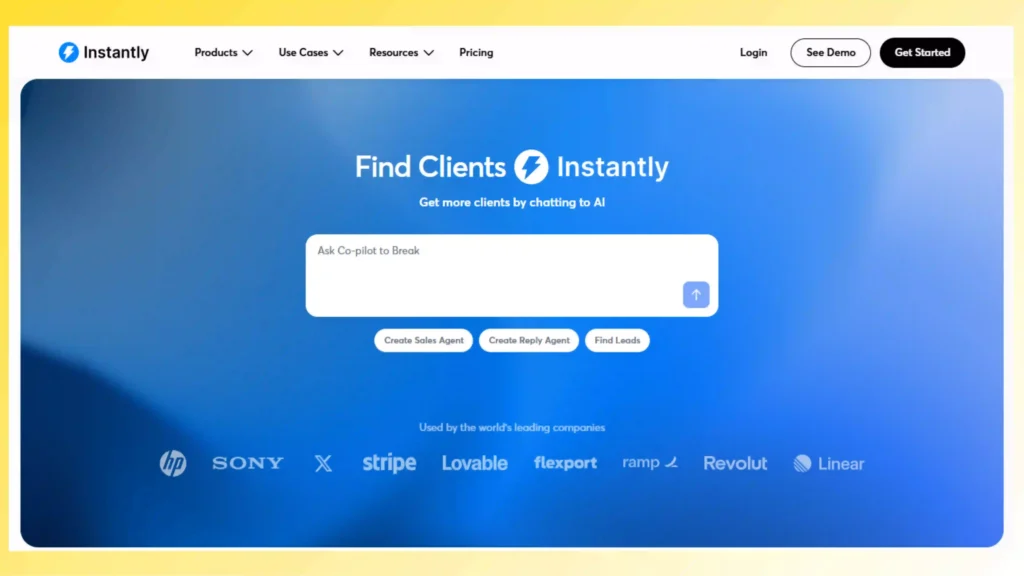Submit prompt with the up-arrow send button
This screenshot has width=1024, height=576.
696,295
